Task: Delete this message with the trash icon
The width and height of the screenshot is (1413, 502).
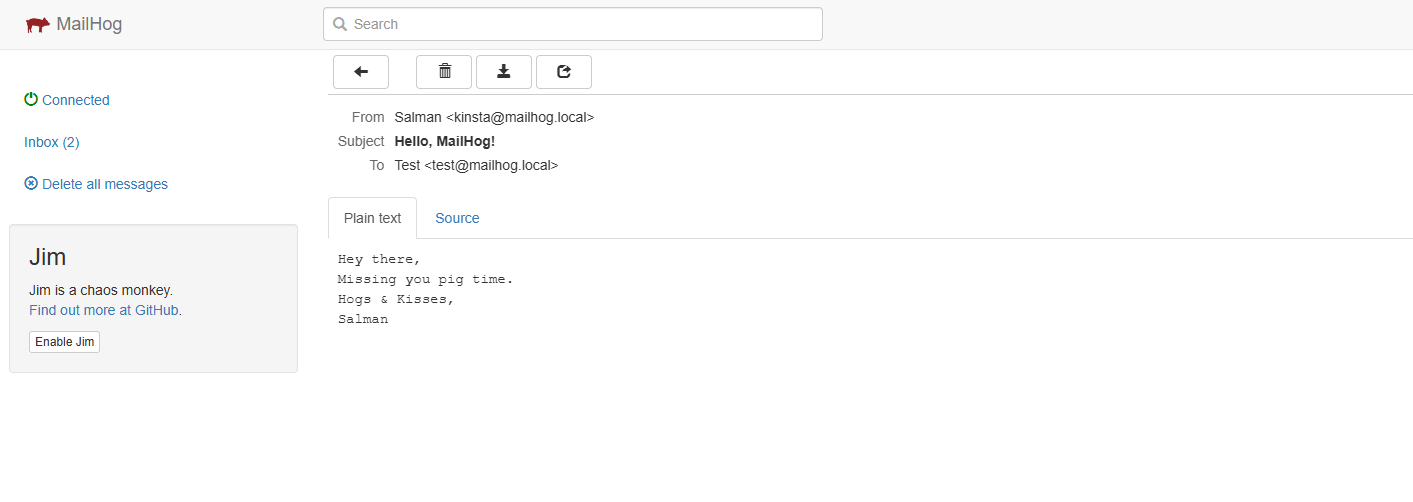Action: click(445, 72)
